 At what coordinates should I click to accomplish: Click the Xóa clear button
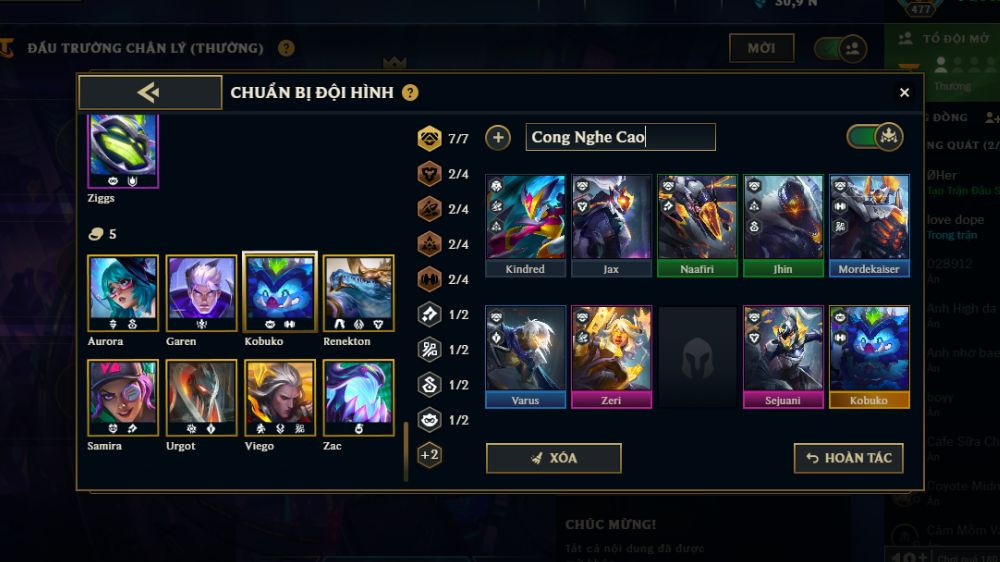(x=554, y=458)
